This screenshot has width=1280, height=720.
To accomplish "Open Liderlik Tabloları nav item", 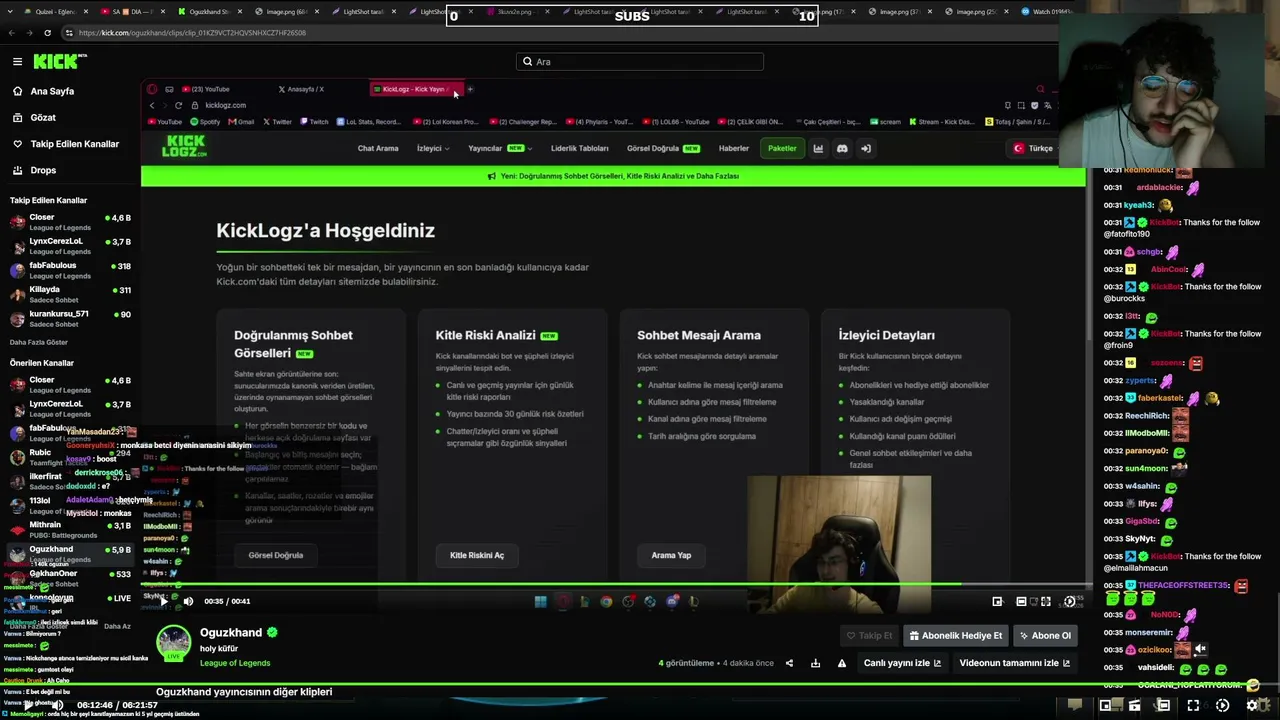I will pyautogui.click(x=580, y=148).
